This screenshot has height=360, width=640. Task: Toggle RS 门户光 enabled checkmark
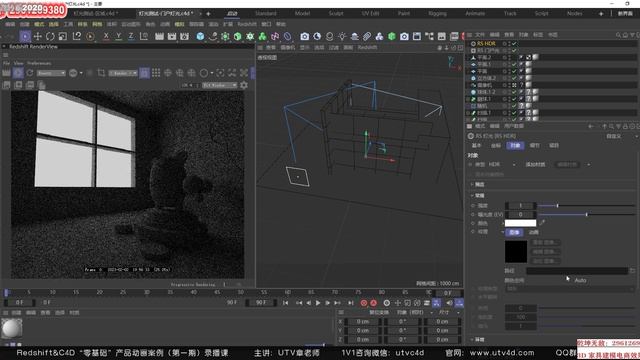(x=514, y=50)
